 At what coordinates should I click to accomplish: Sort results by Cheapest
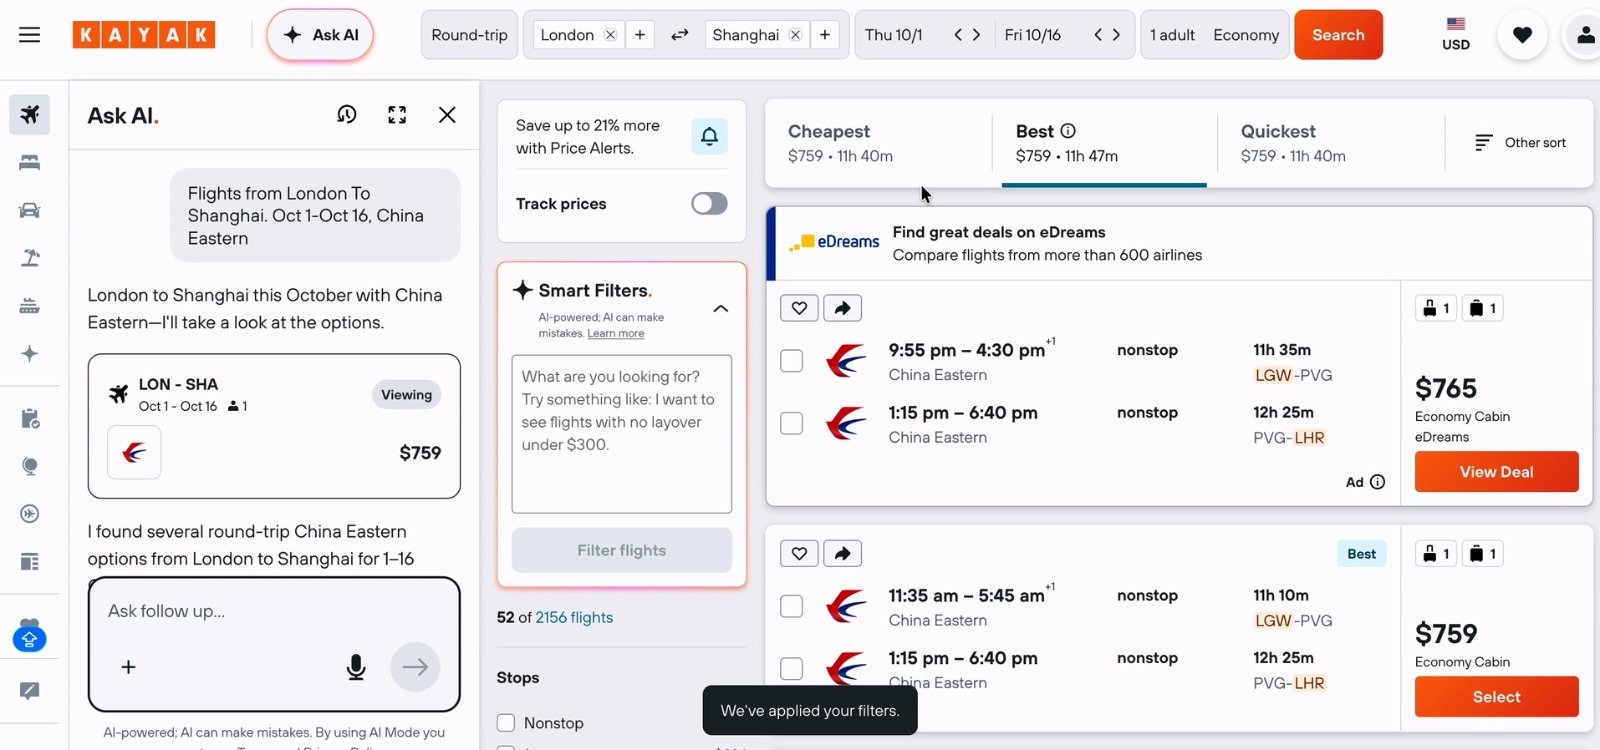880,143
